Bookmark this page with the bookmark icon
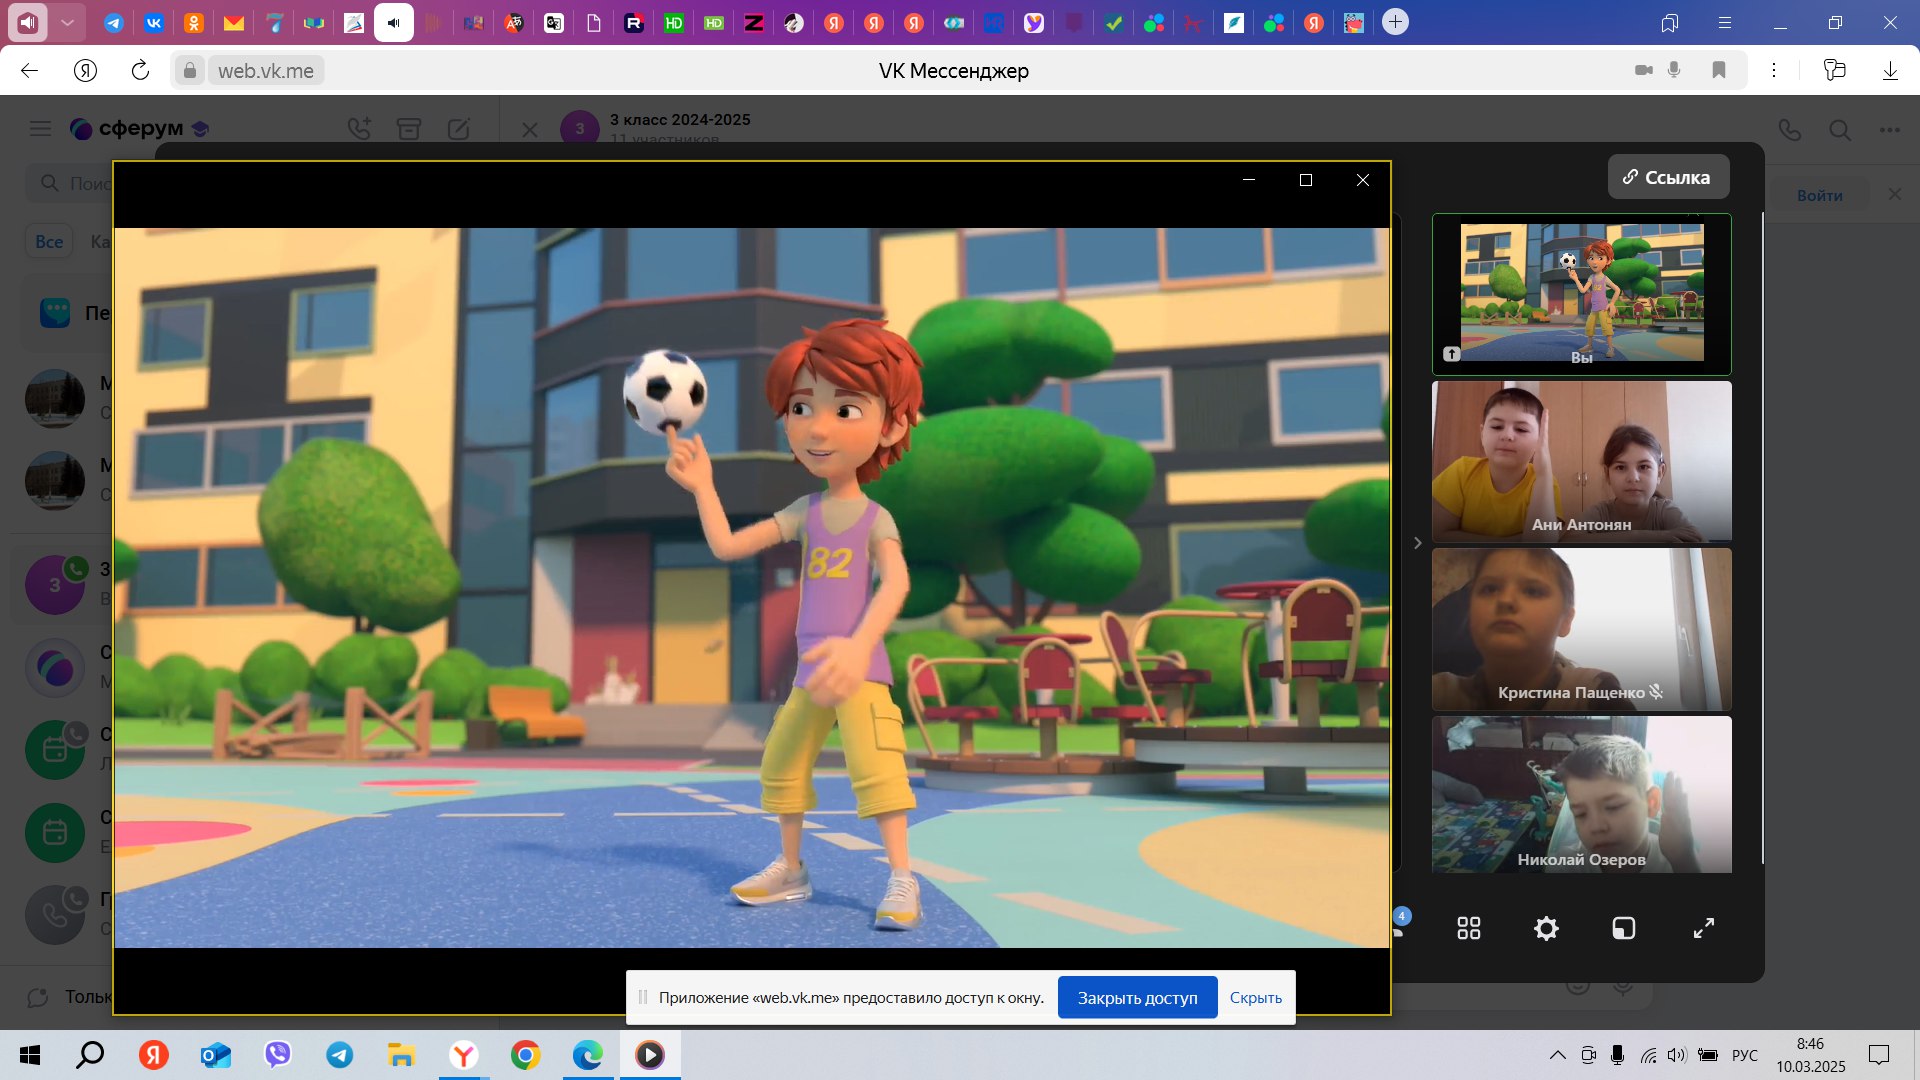 click(1719, 70)
